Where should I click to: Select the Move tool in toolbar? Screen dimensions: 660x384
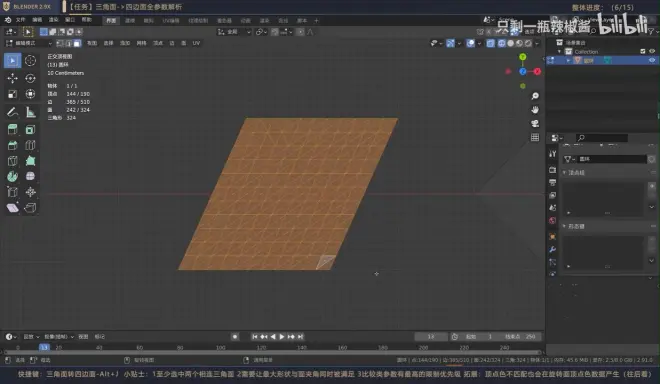[12, 78]
